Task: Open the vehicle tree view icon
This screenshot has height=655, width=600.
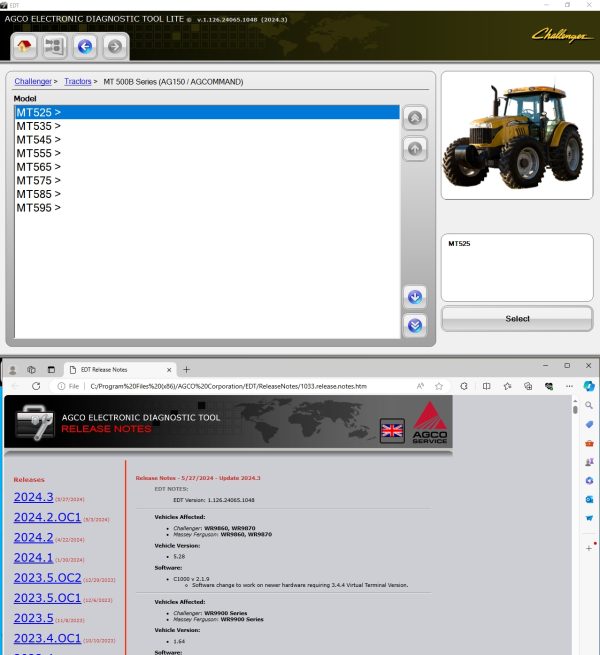Action: [54, 46]
